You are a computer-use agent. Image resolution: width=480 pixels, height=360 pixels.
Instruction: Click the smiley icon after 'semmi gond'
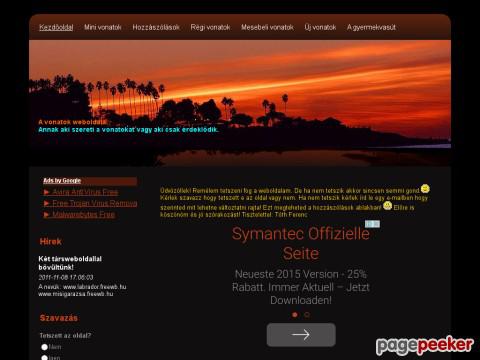(425, 189)
